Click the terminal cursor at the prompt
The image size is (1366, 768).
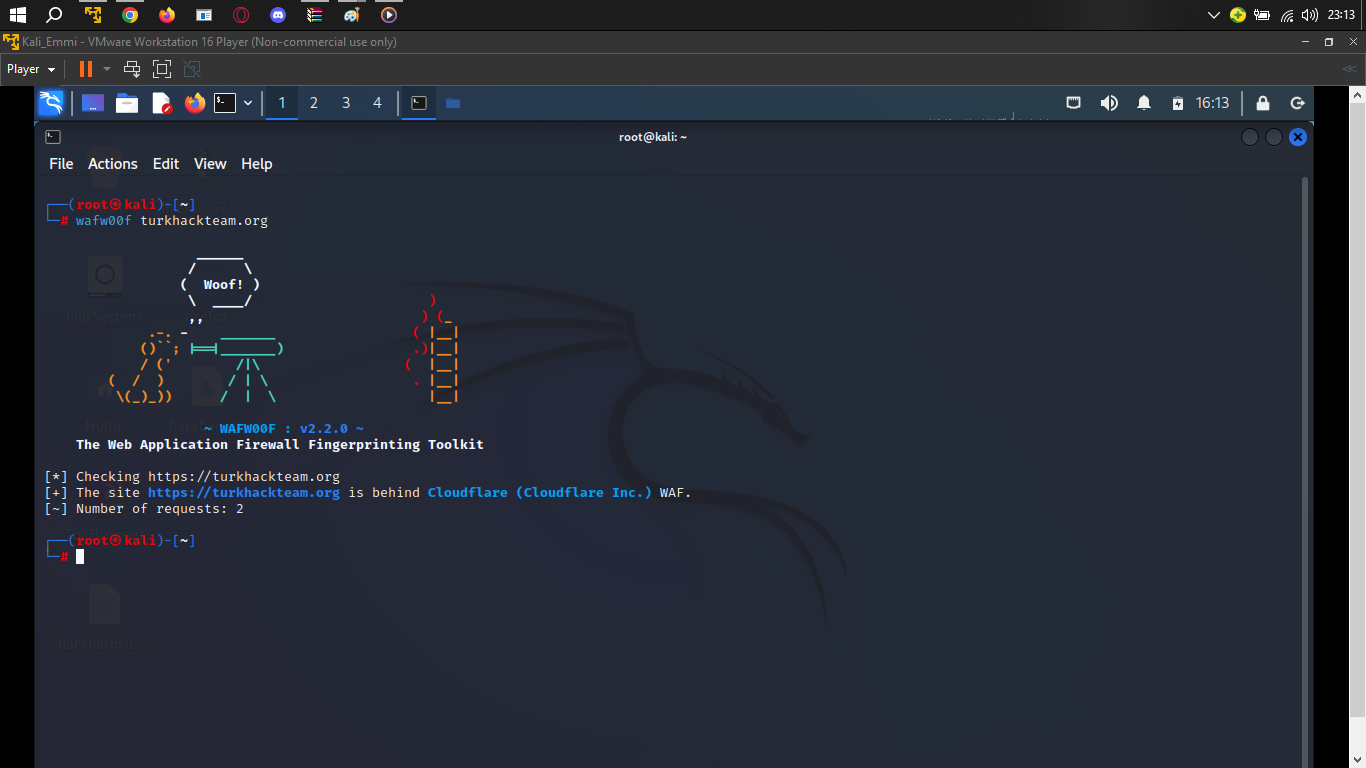80,556
